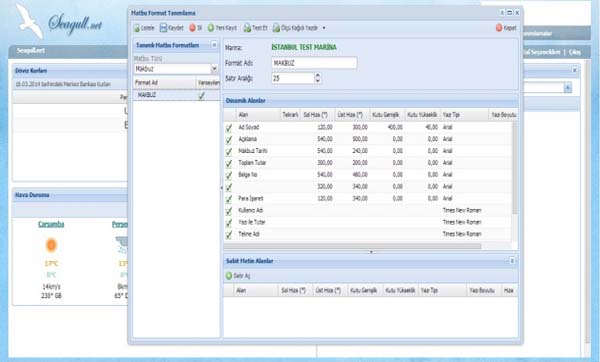Image resolution: width=600 pixels, height=362 pixels.
Task: Open the Matbu Türü combo box
Action: [x=214, y=69]
